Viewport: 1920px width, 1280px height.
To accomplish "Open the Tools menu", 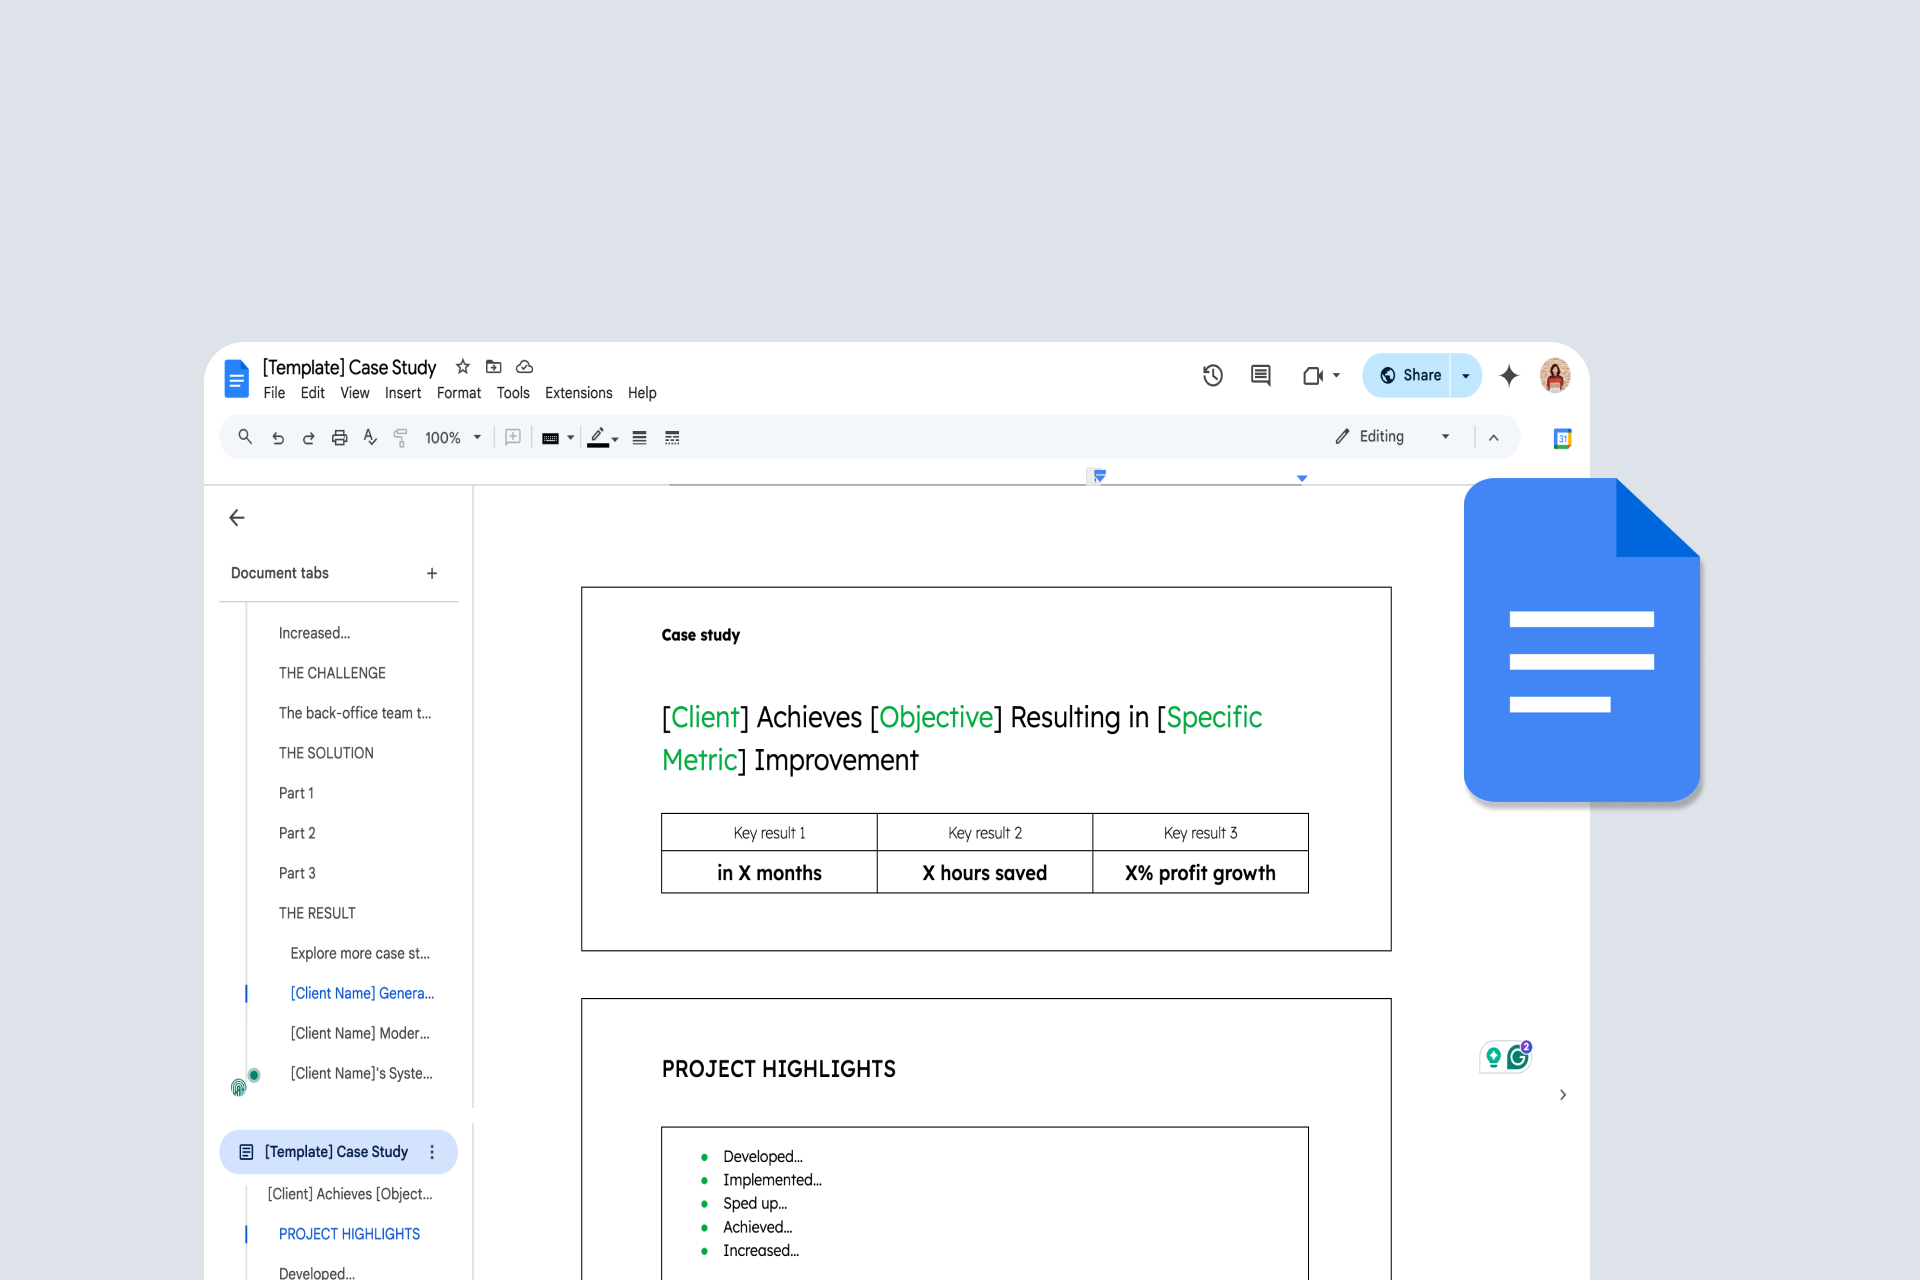I will (513, 393).
